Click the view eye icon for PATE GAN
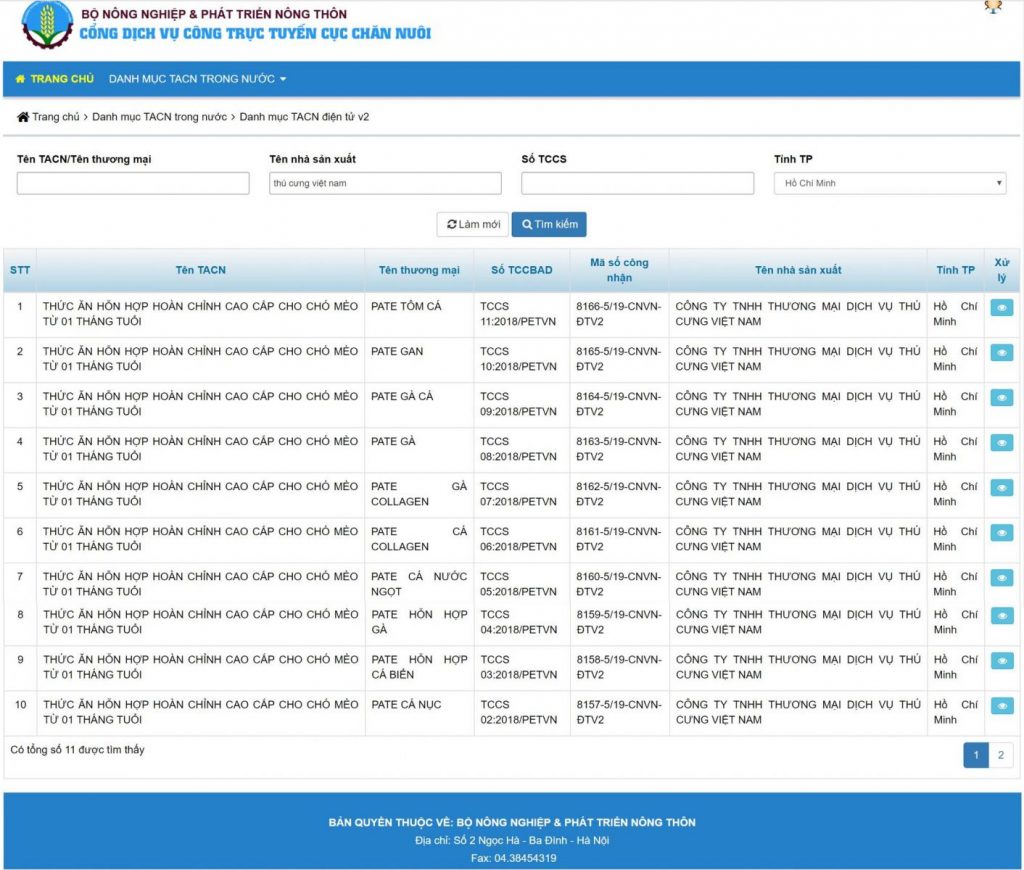Screen dimensions: 1024x870 1001,353
